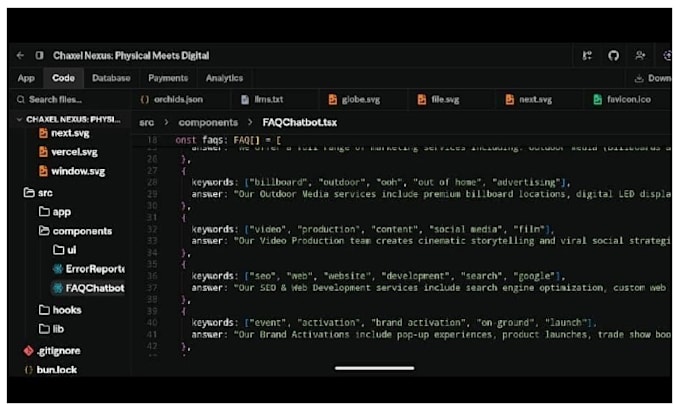
Task: Select the llms.txt file tab
Action: [268, 100]
